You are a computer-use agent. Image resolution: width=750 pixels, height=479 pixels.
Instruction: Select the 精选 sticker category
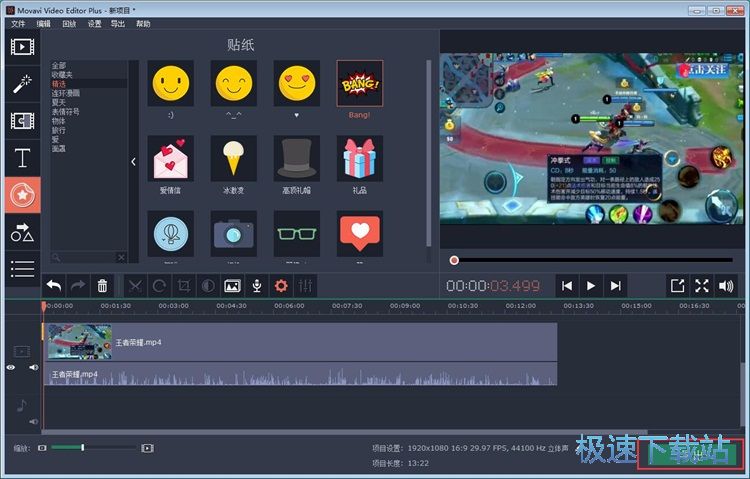point(59,84)
